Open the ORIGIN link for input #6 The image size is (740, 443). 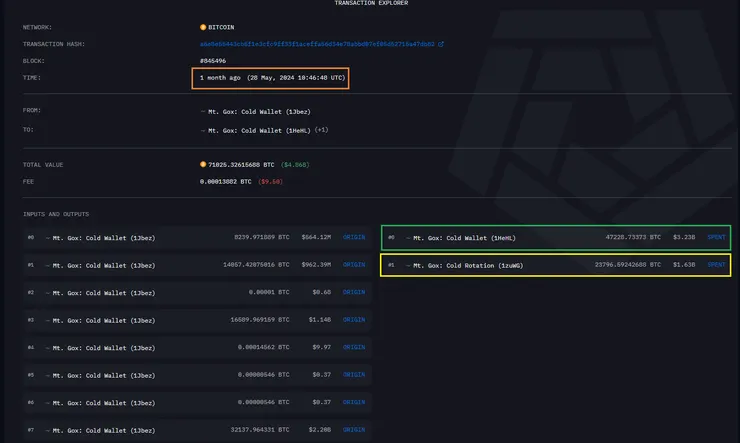(x=354, y=402)
